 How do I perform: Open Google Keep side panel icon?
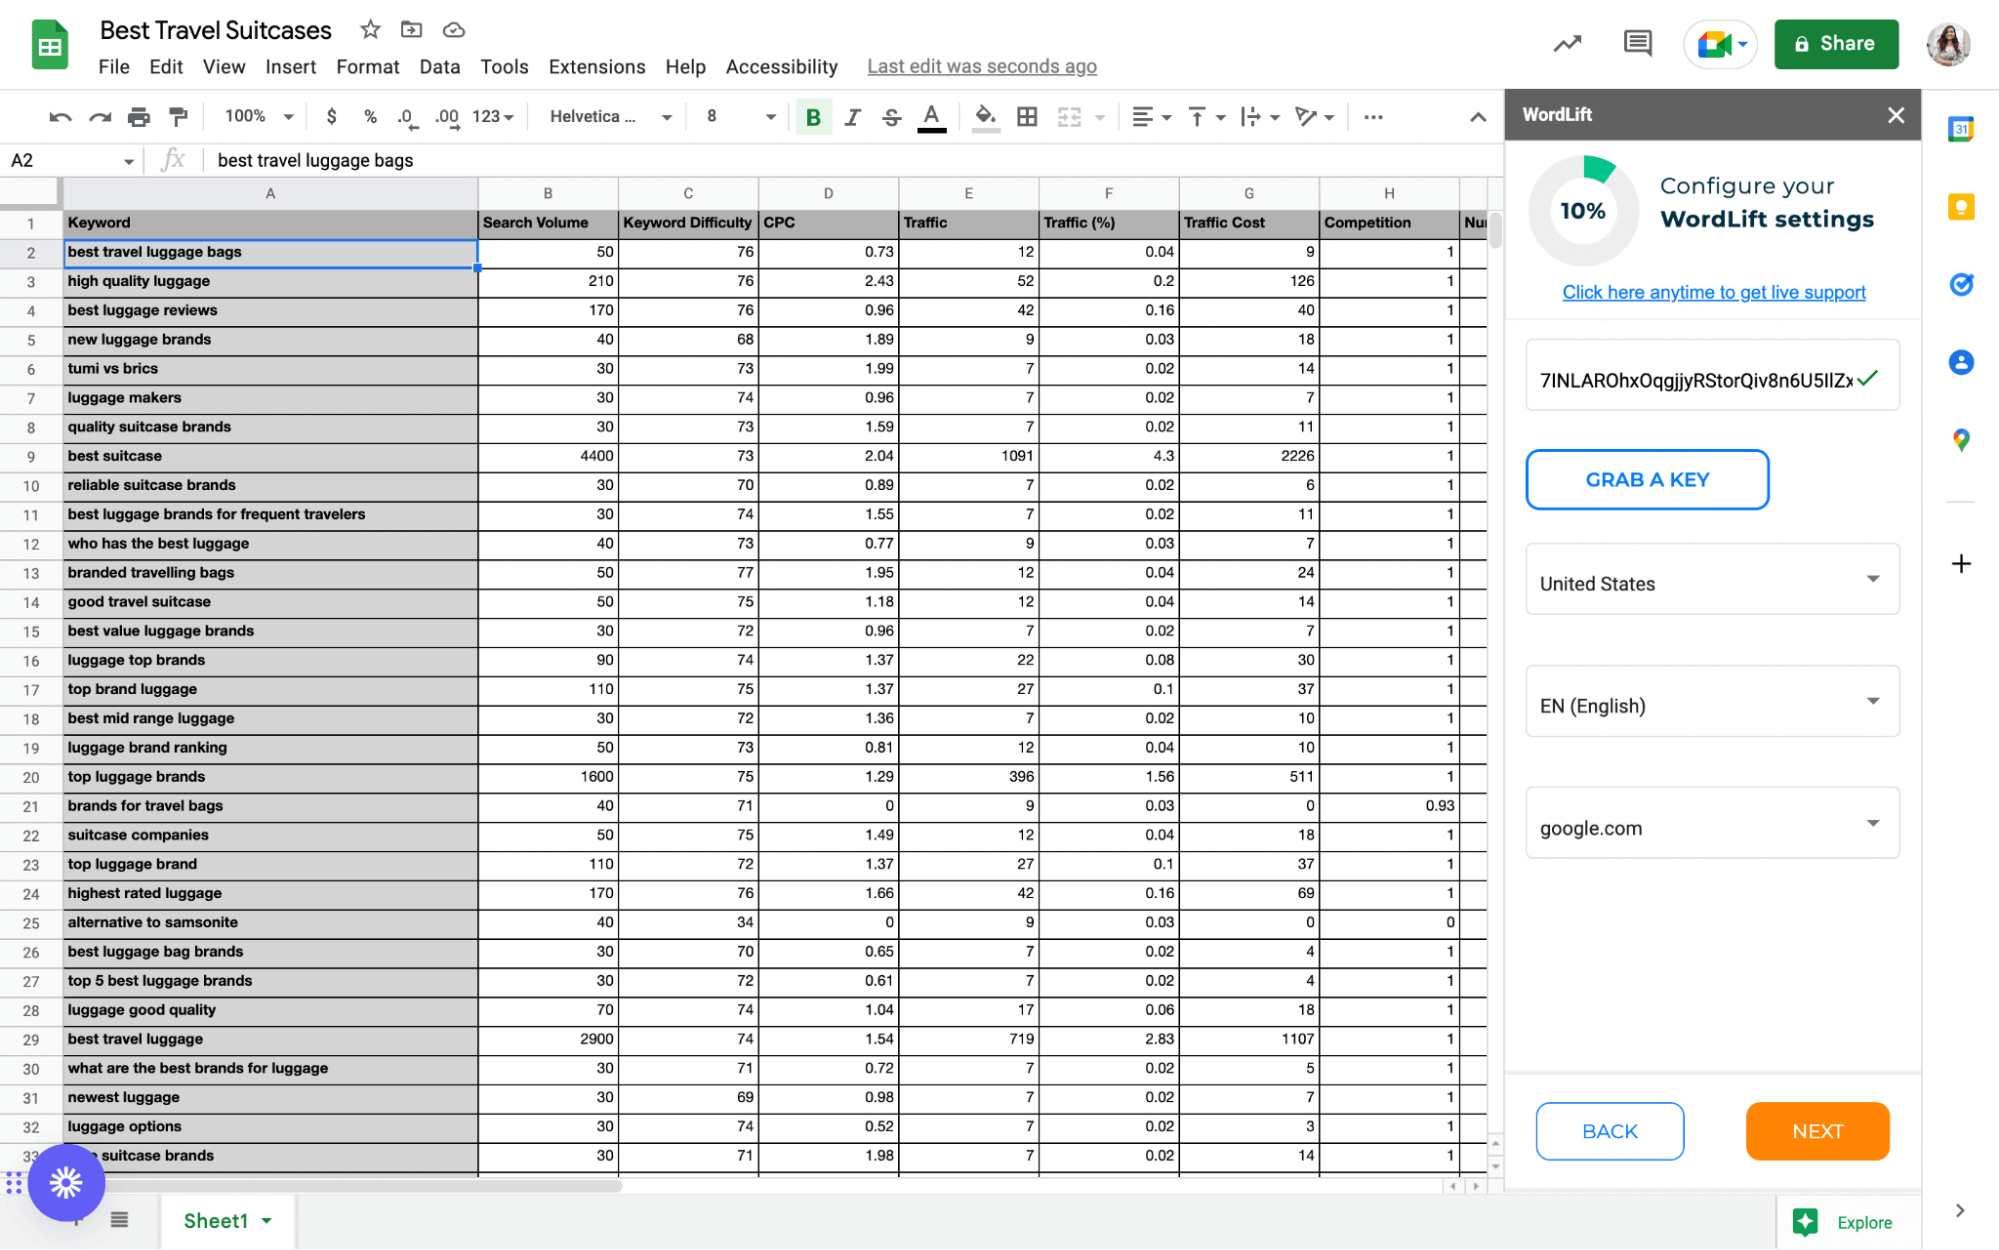(x=1960, y=207)
